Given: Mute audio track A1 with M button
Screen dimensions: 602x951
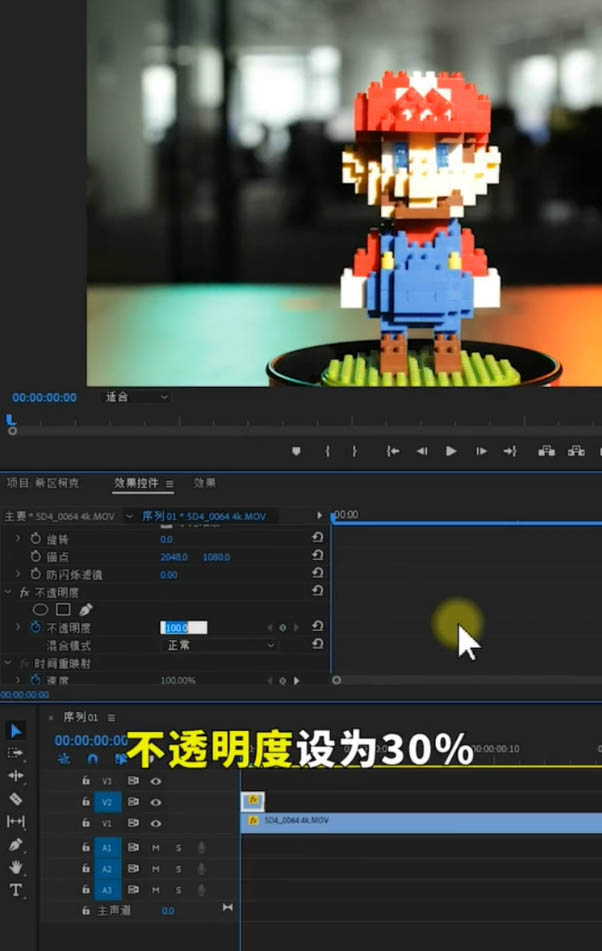Looking at the screenshot, I should click(x=156, y=847).
